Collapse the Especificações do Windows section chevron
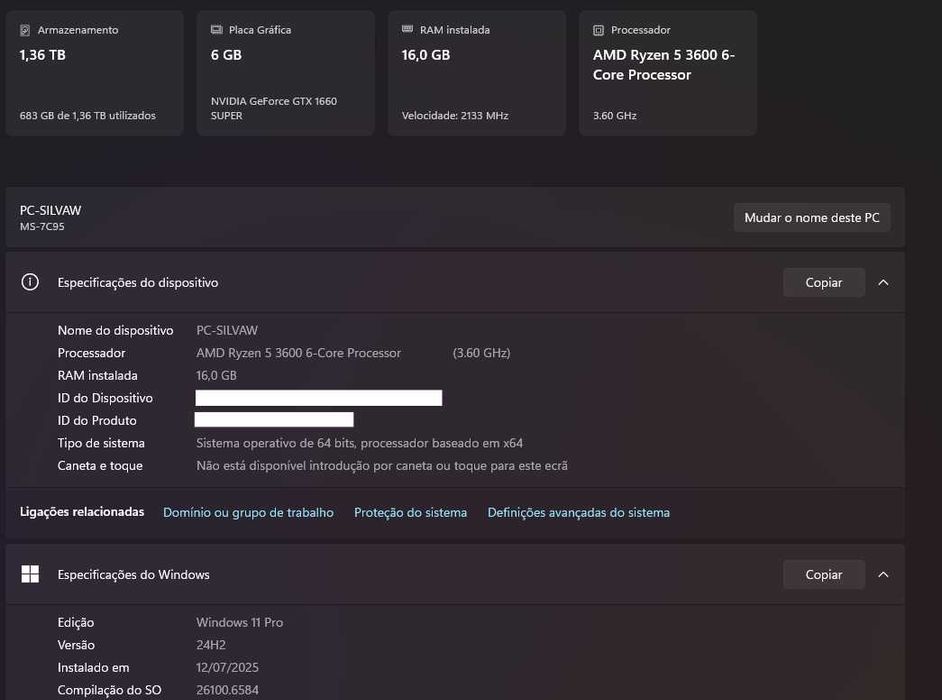Screen dimensions: 942x700 click(883, 574)
